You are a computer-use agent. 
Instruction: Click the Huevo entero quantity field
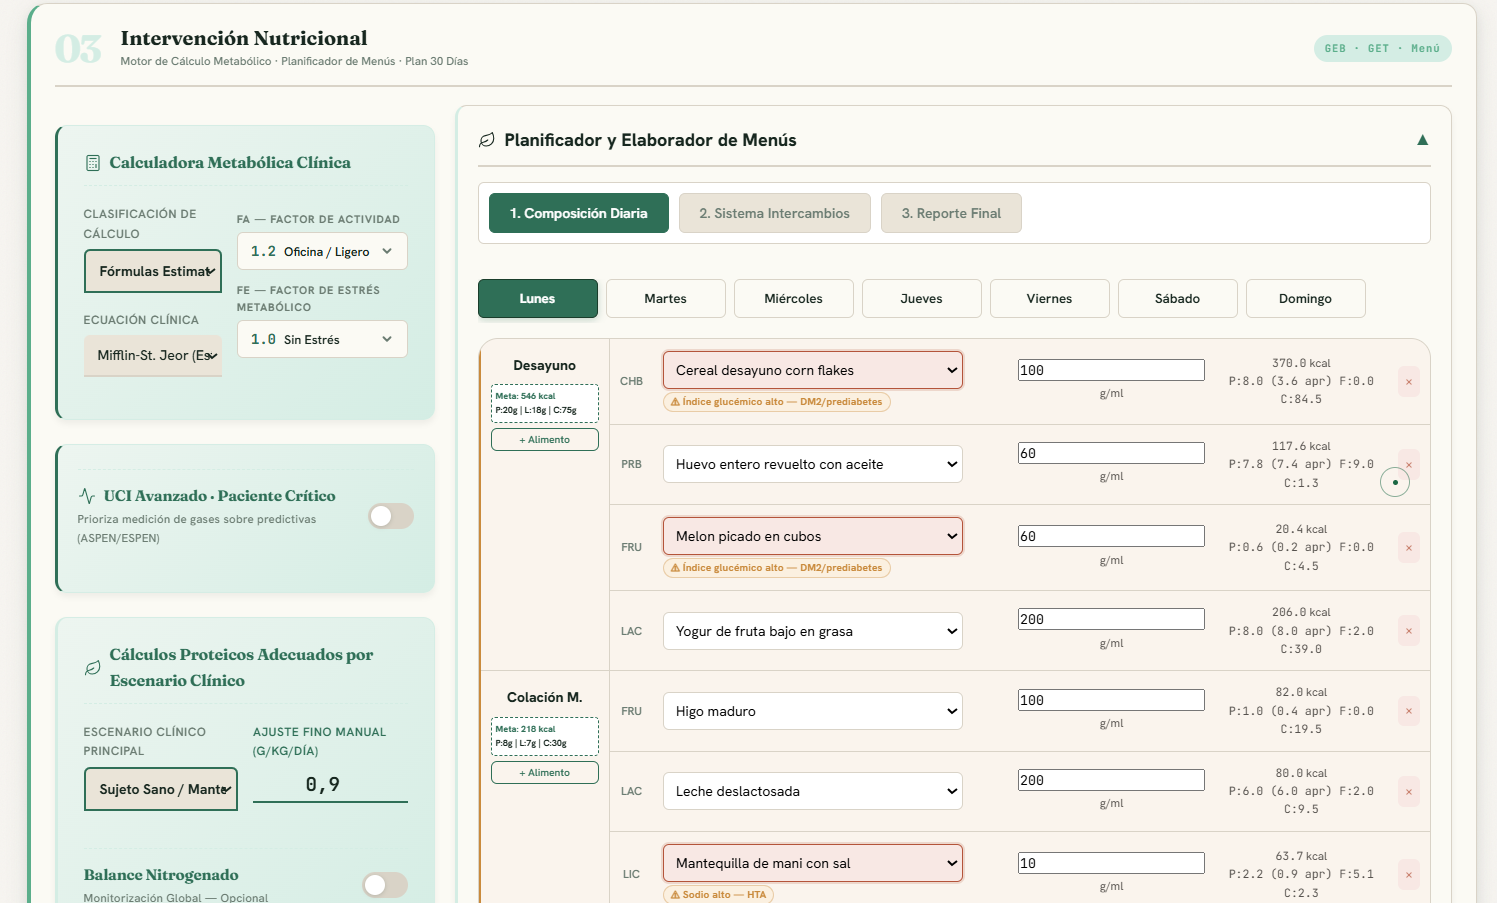tap(1111, 453)
